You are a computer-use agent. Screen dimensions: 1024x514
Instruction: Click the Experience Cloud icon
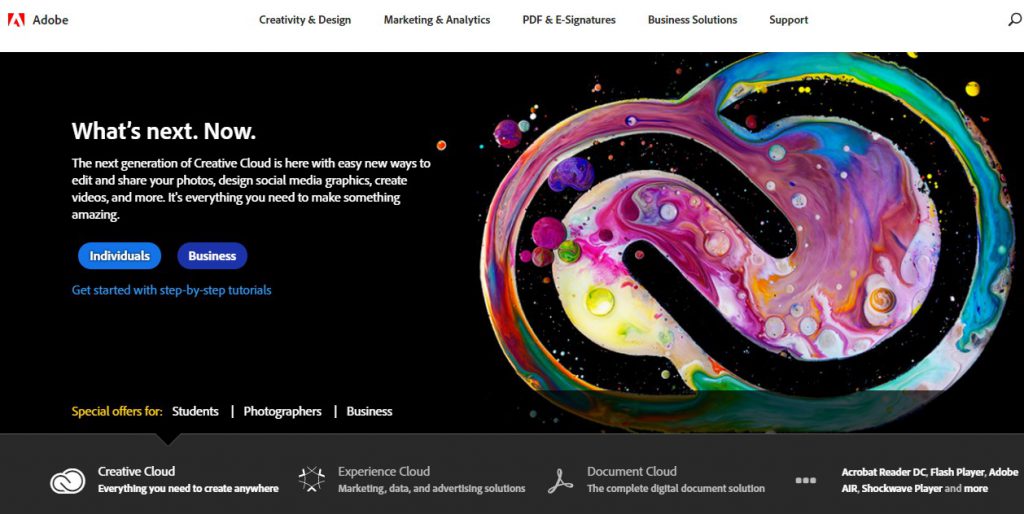[x=312, y=479]
